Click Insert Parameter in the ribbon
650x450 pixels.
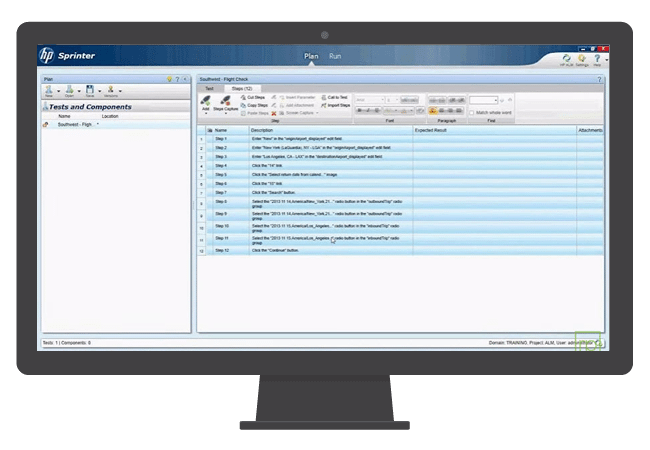(297, 97)
